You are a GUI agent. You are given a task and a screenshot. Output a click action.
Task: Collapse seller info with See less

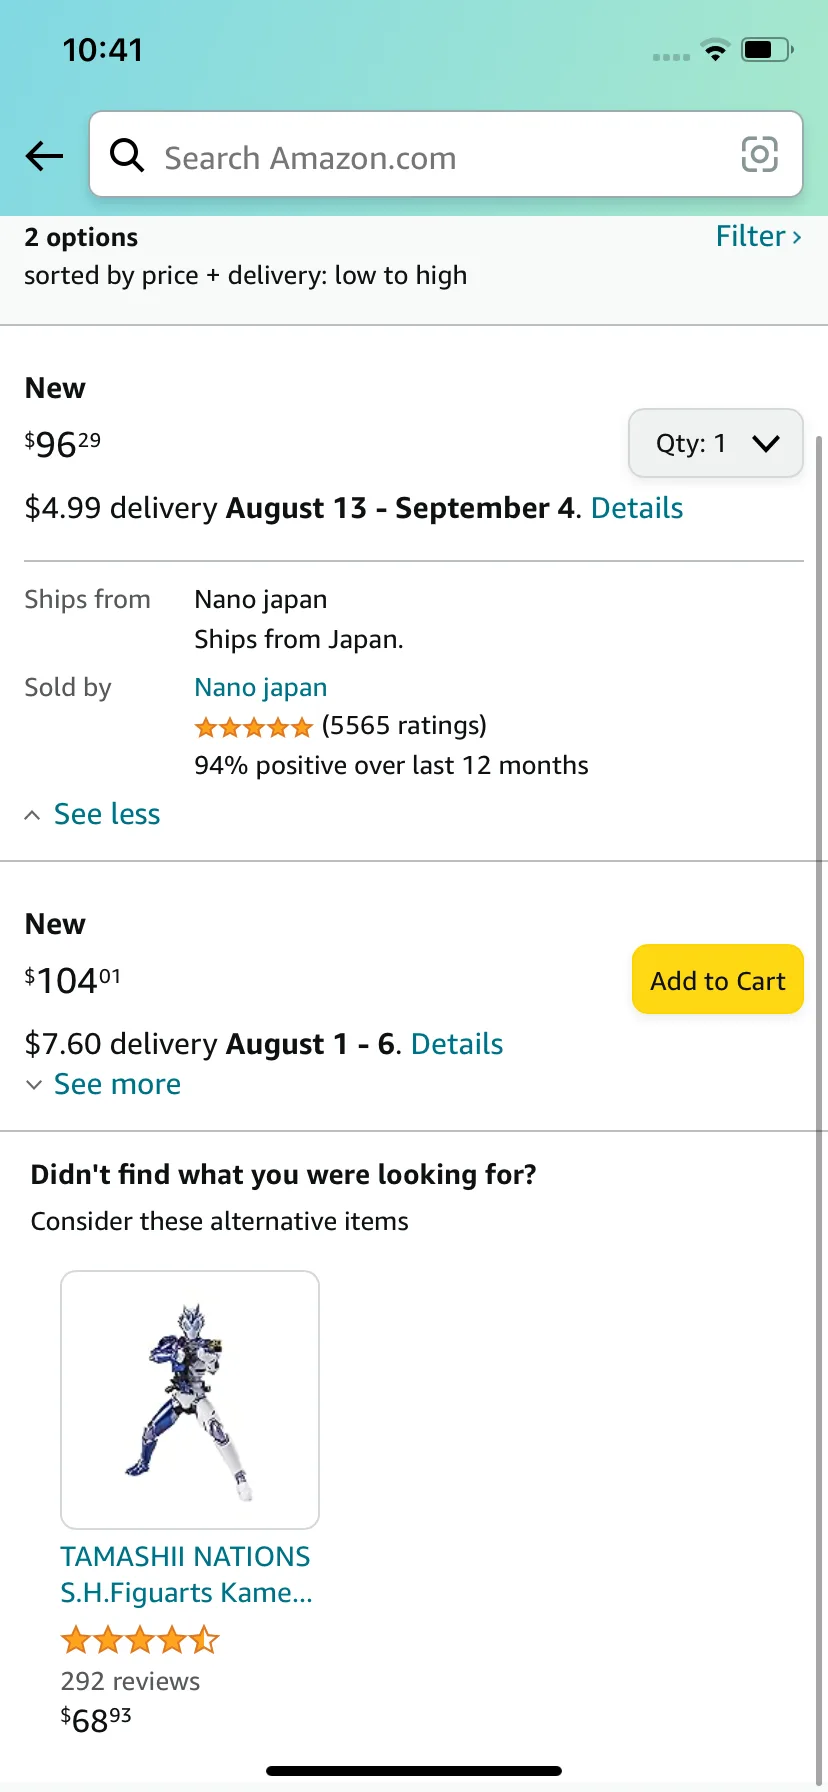[x=106, y=814]
